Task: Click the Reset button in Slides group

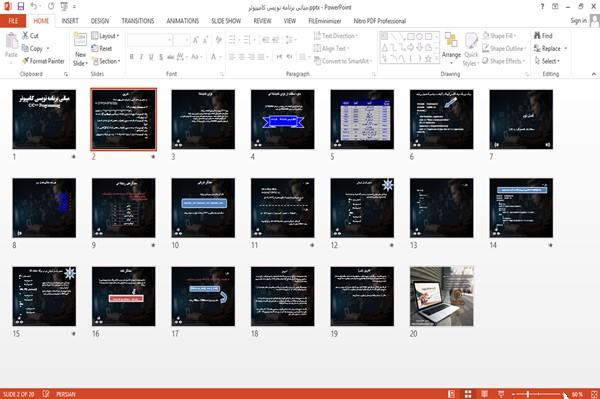Action: click(x=102, y=49)
